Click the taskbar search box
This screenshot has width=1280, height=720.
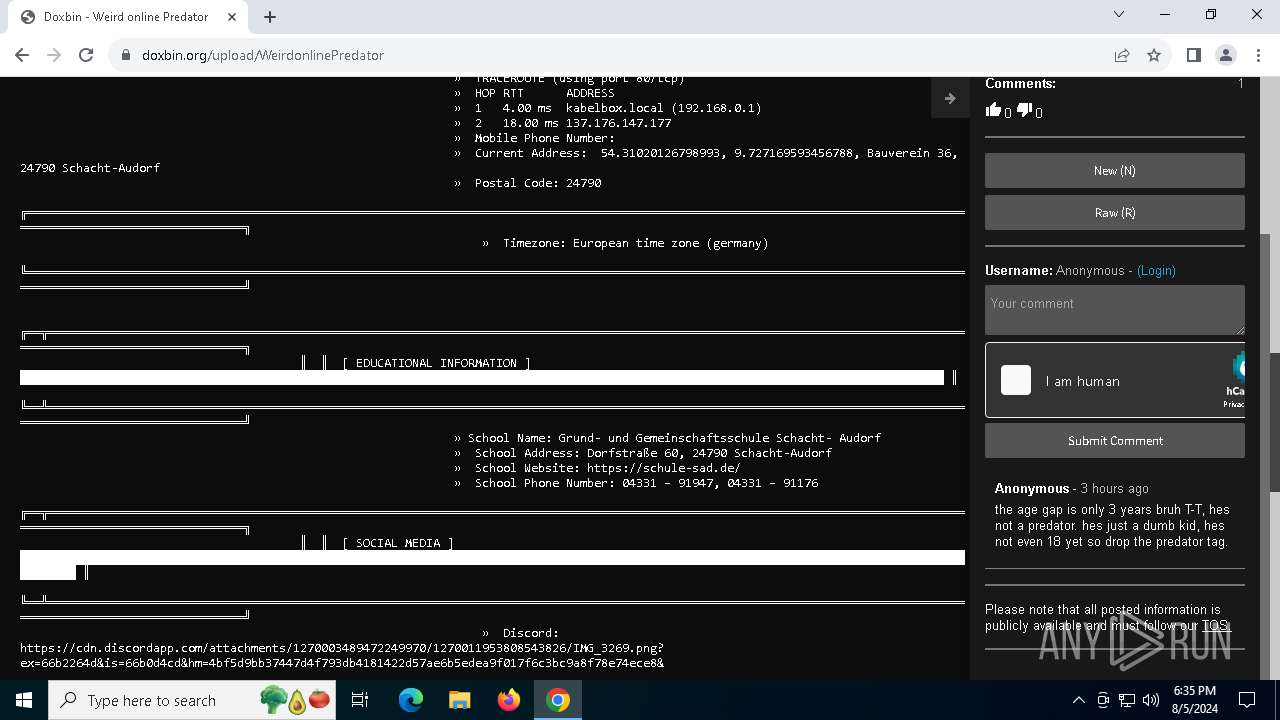point(192,700)
